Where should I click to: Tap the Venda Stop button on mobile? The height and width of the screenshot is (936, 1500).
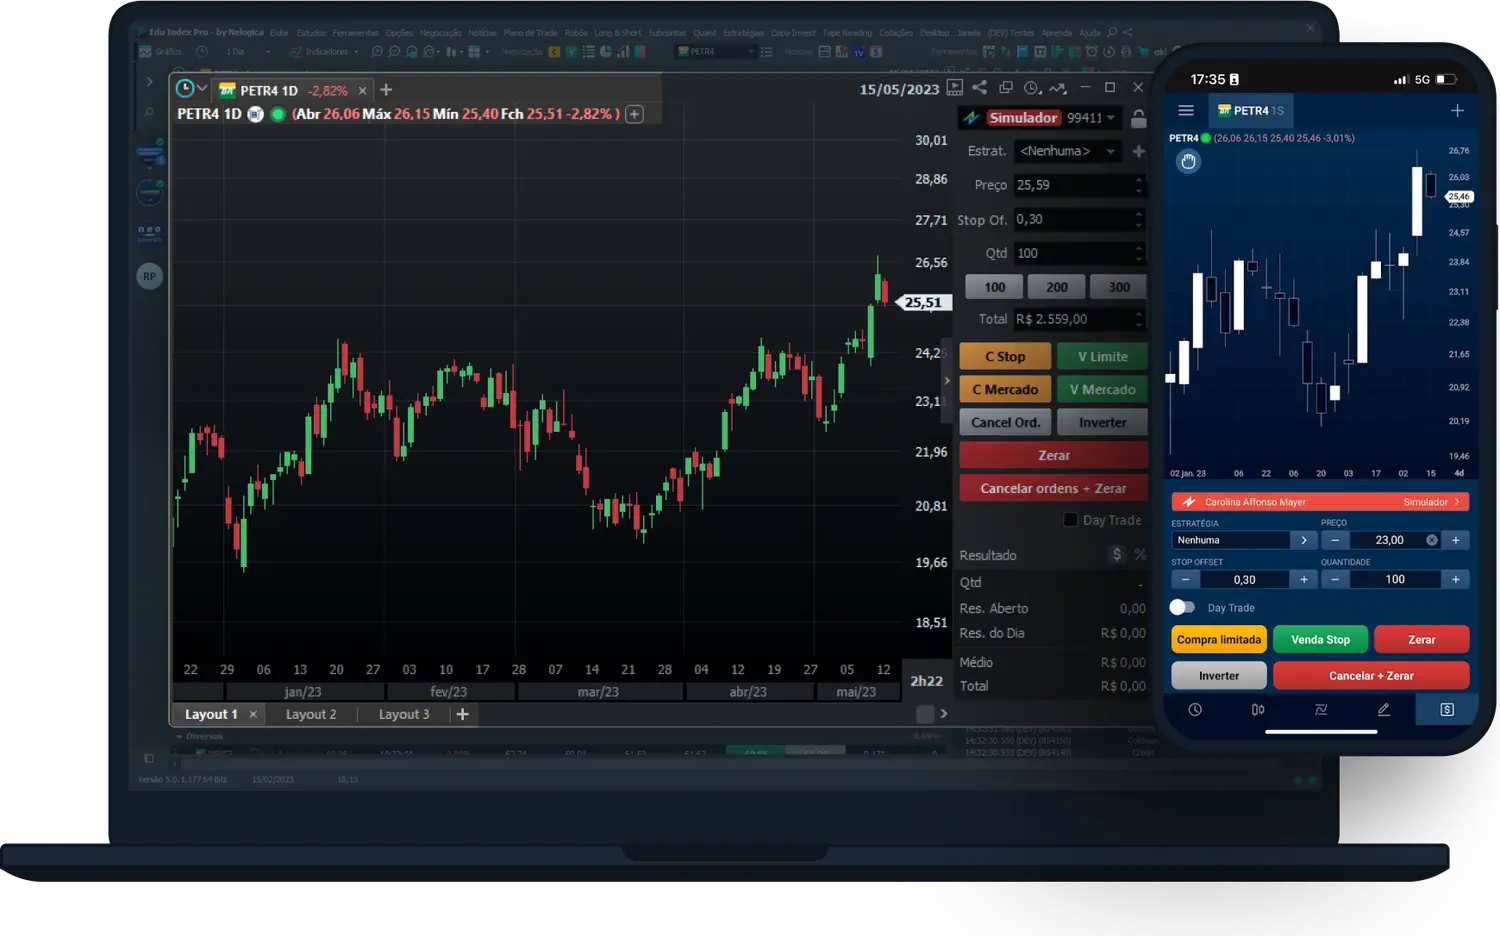click(1320, 640)
